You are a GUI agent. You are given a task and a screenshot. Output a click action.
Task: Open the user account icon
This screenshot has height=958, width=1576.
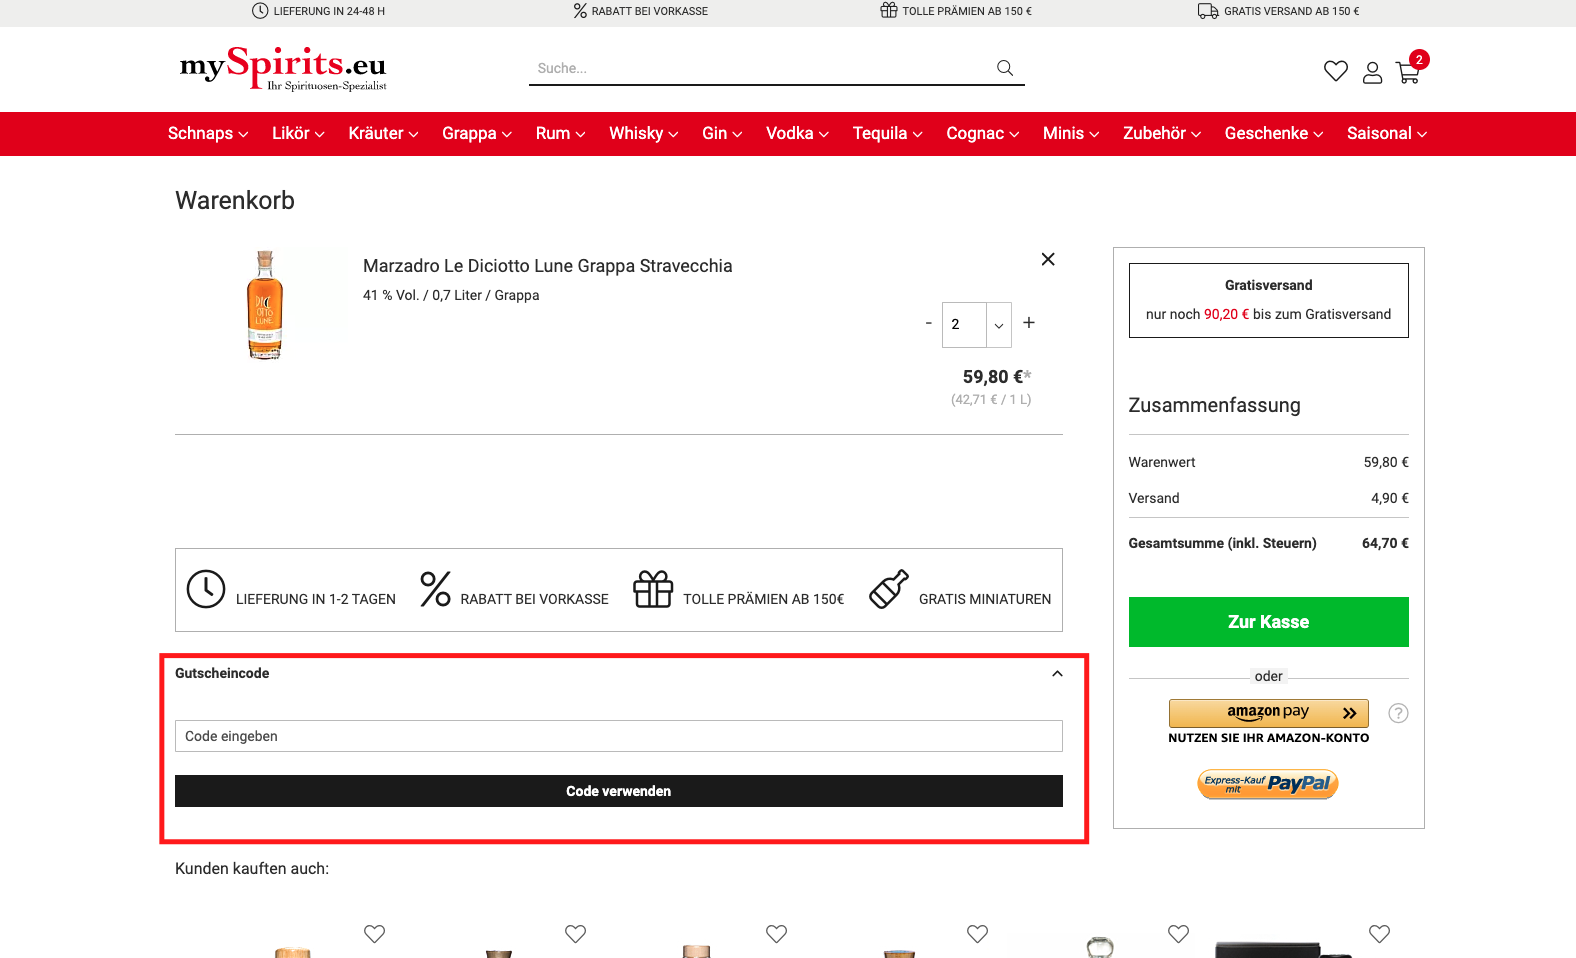[1372, 72]
